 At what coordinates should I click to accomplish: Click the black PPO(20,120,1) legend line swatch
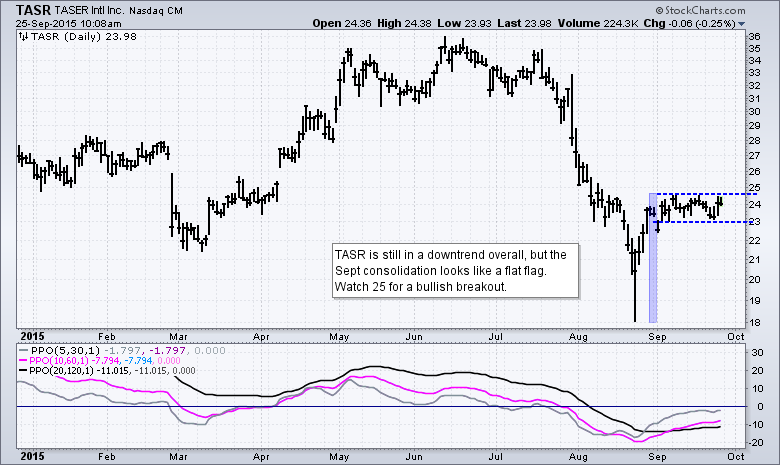click(x=23, y=371)
